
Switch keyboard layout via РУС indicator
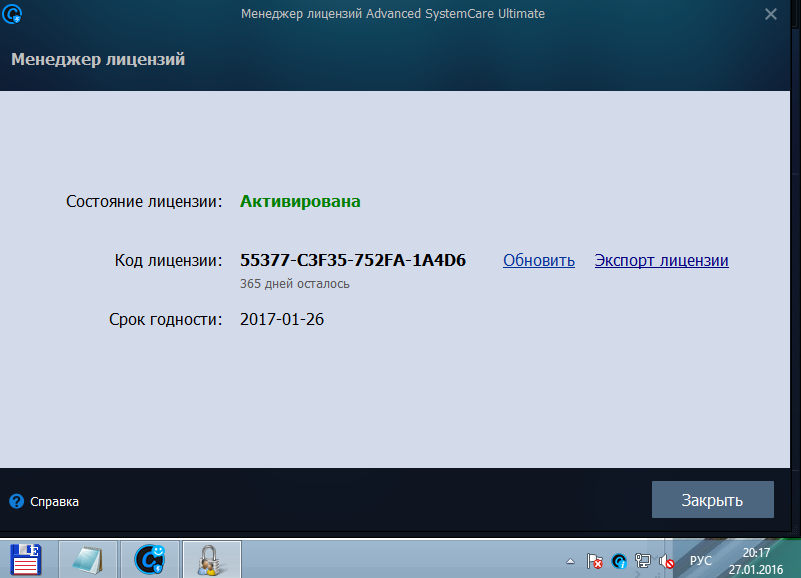click(699, 562)
